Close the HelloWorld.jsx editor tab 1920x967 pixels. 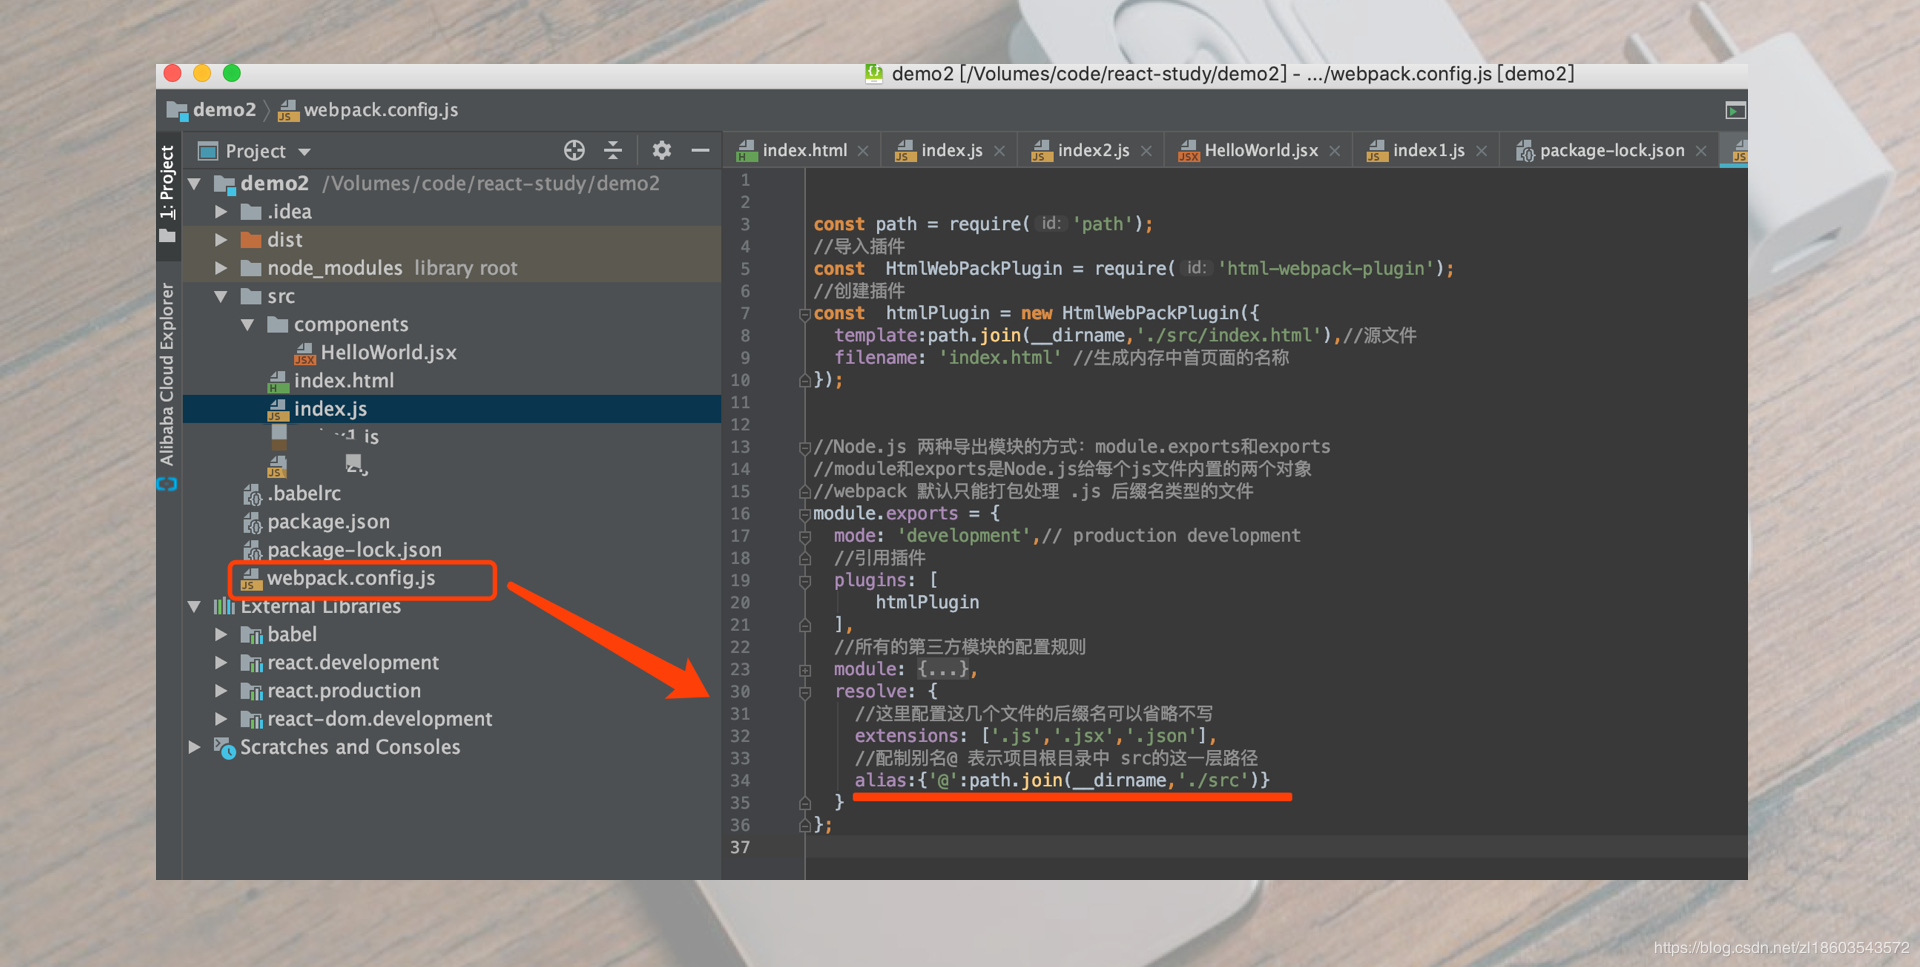pos(1334,151)
